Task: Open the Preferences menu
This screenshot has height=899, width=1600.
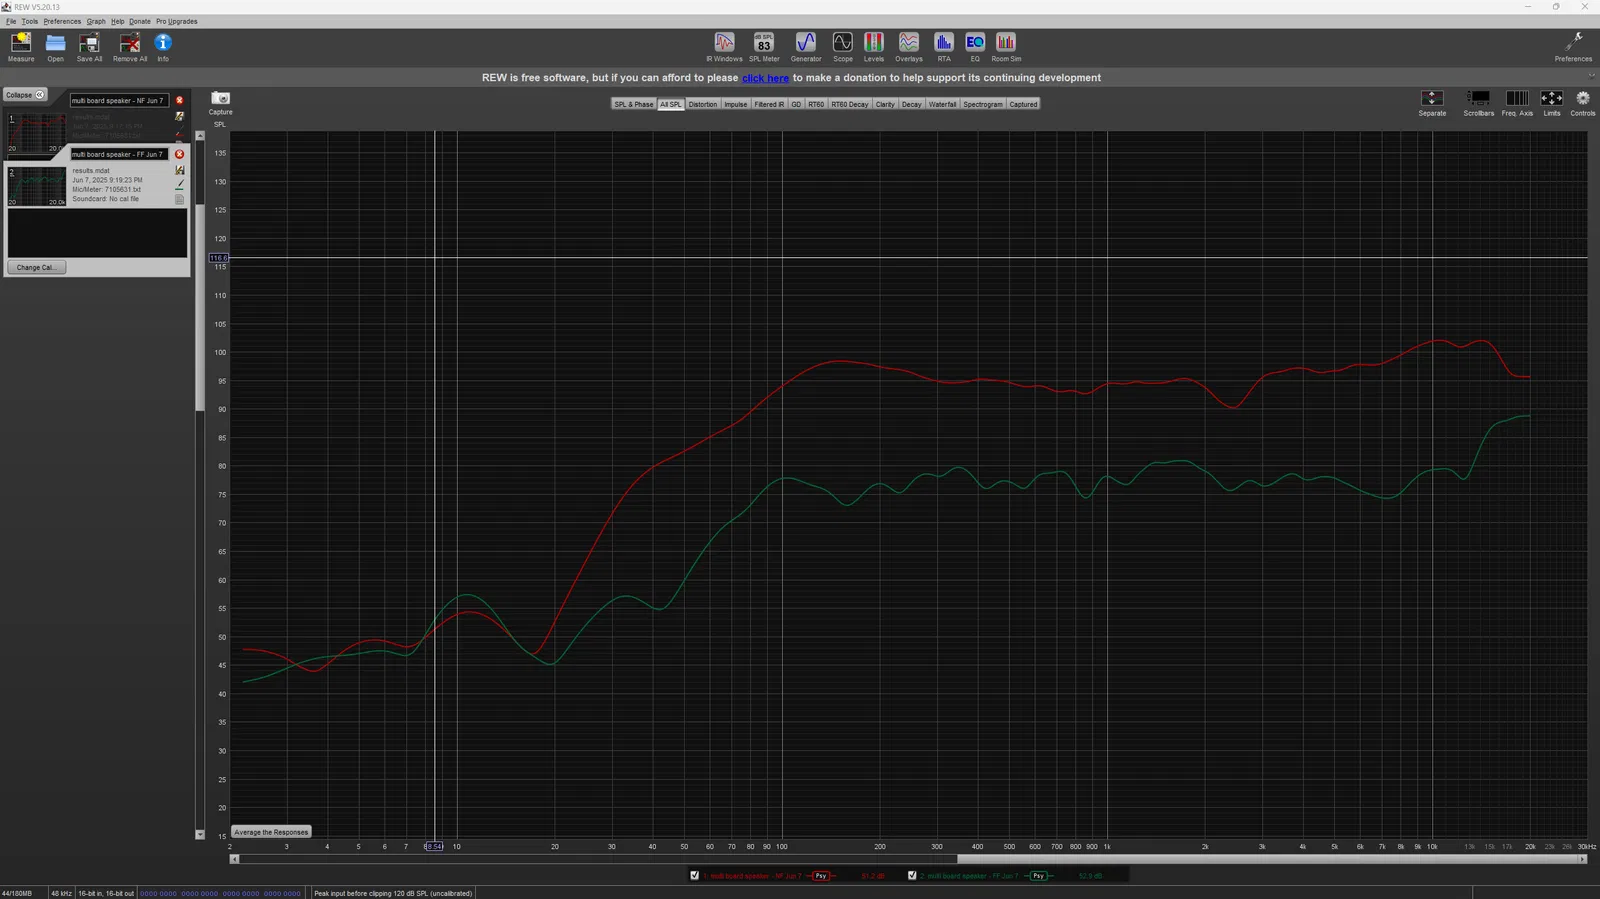Action: coord(62,21)
